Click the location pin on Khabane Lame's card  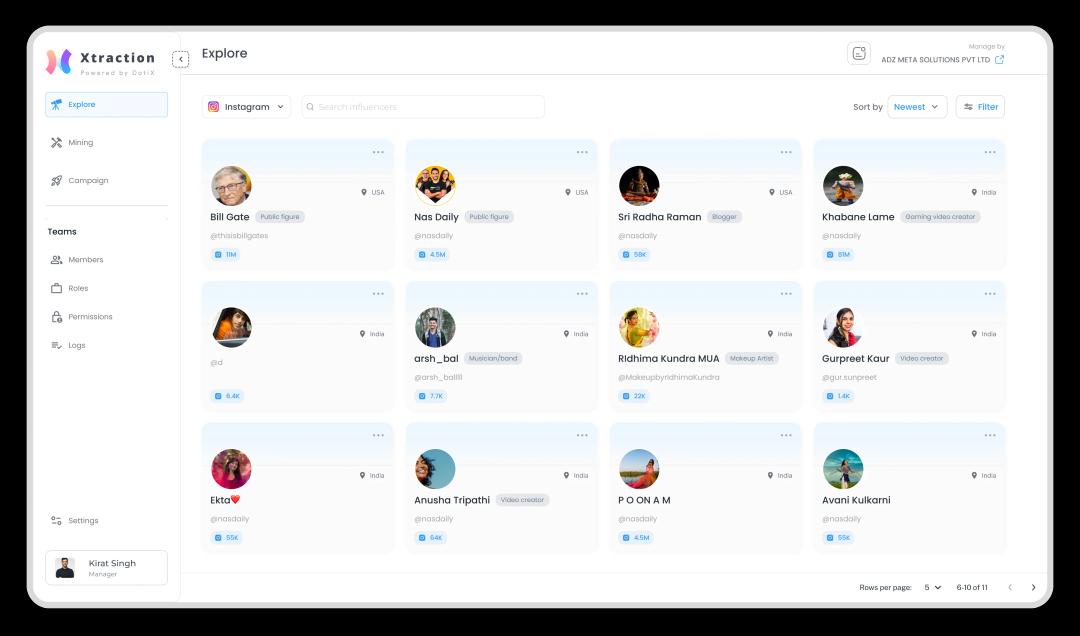point(974,192)
